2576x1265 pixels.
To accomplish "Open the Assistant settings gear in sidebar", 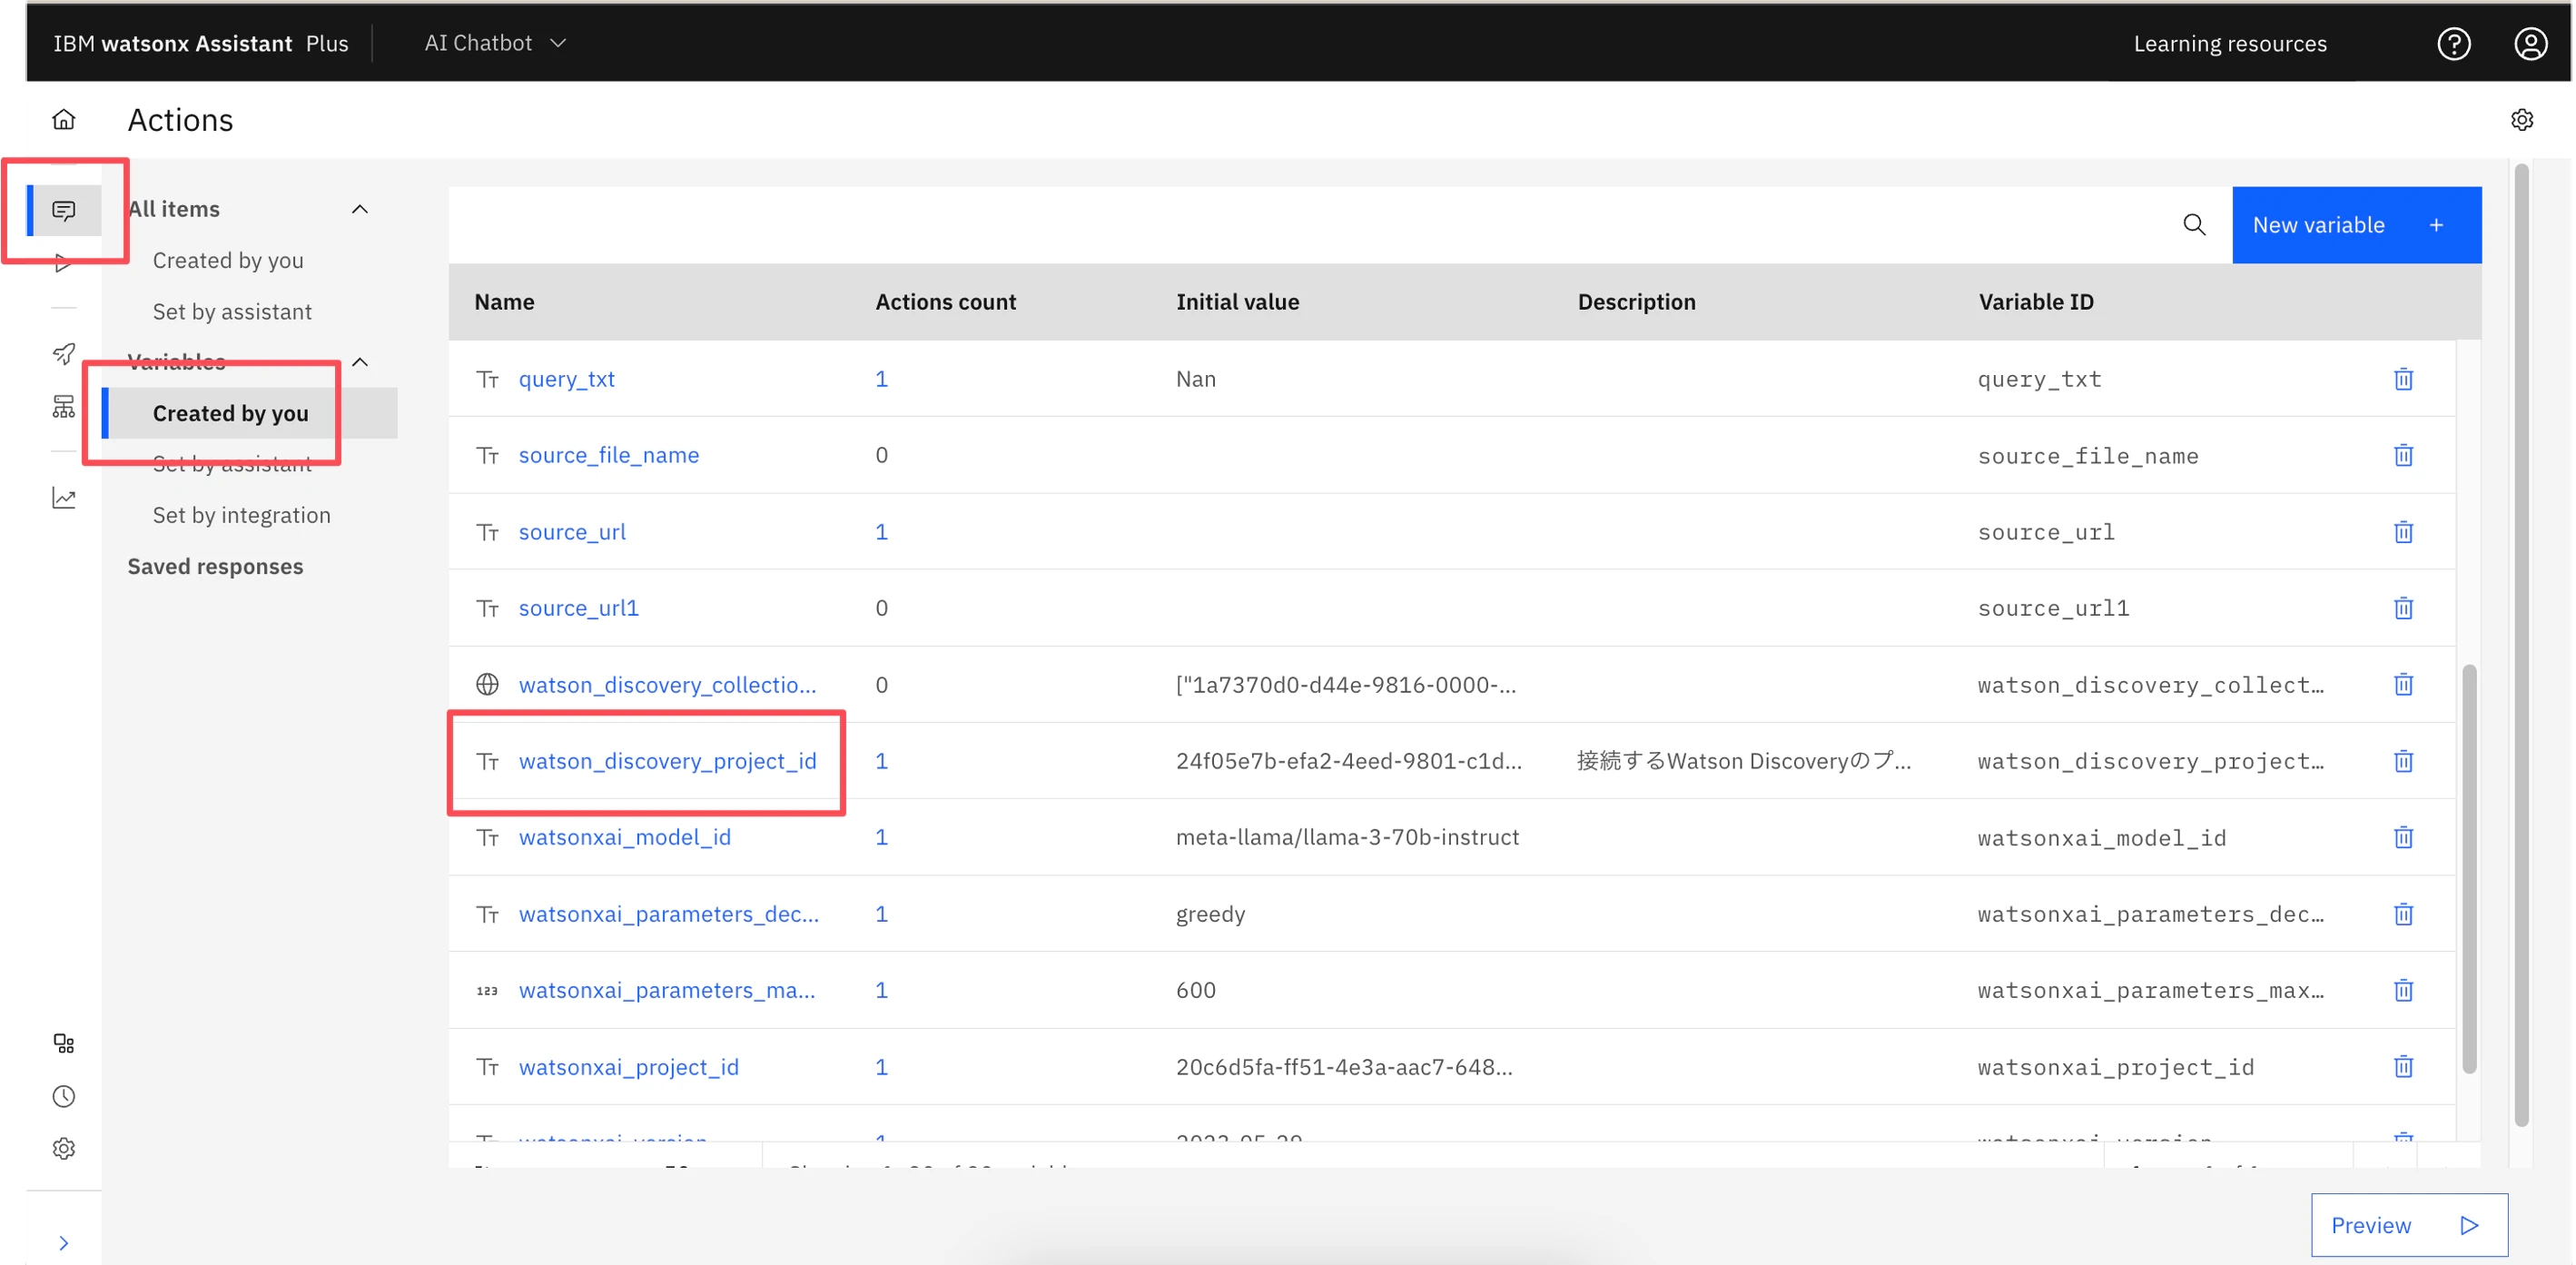I will click(63, 1148).
